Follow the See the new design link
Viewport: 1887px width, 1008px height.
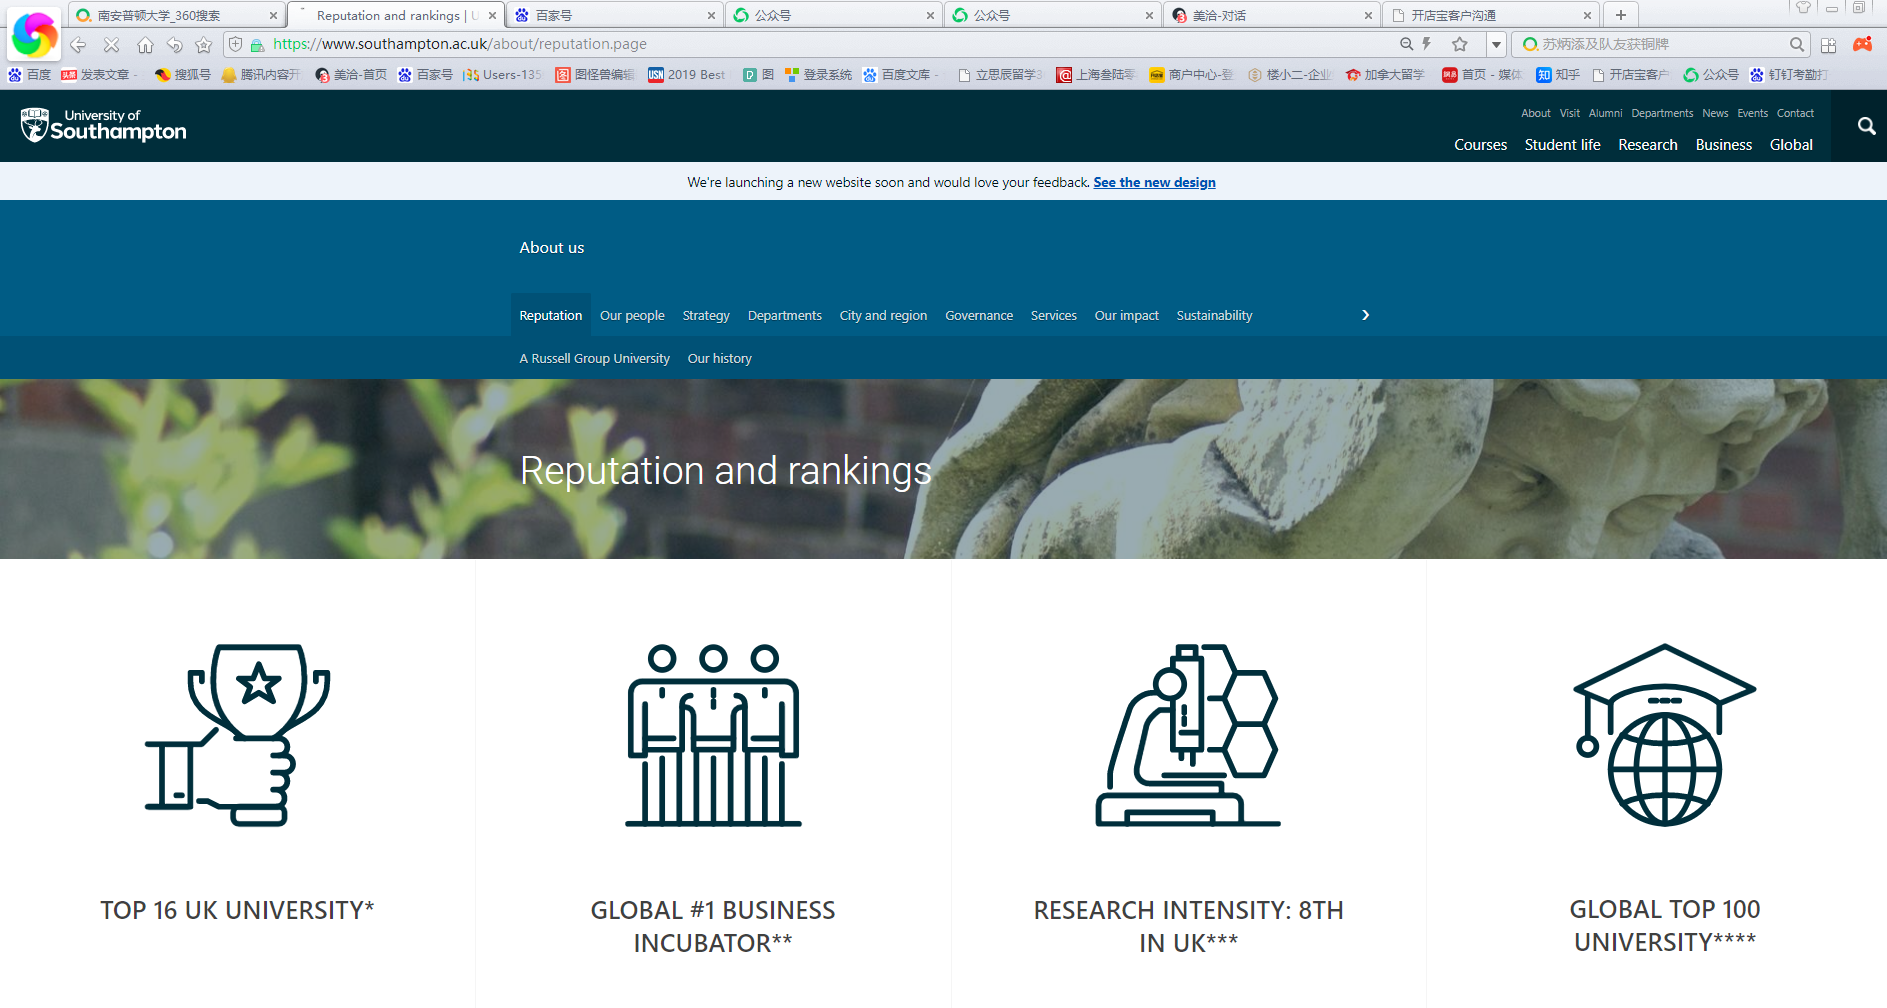coord(1154,182)
